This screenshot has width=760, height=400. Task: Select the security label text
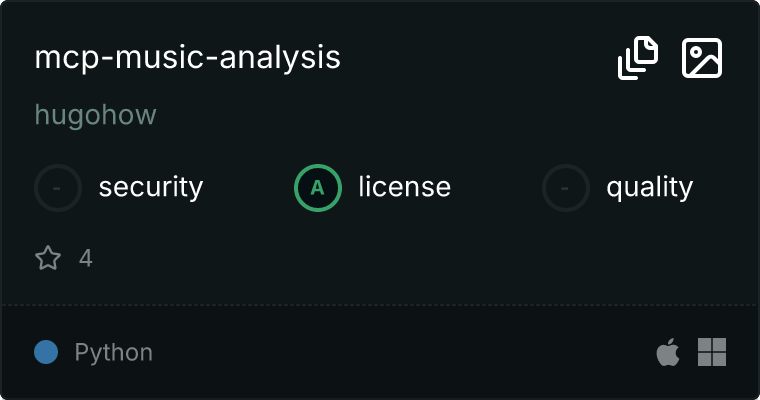click(x=151, y=187)
